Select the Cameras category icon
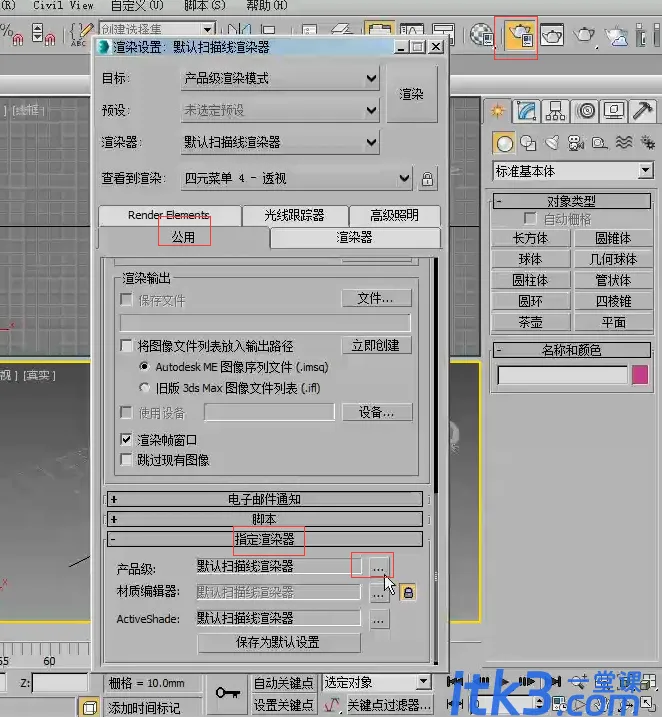The width and height of the screenshot is (662, 717). click(576, 143)
